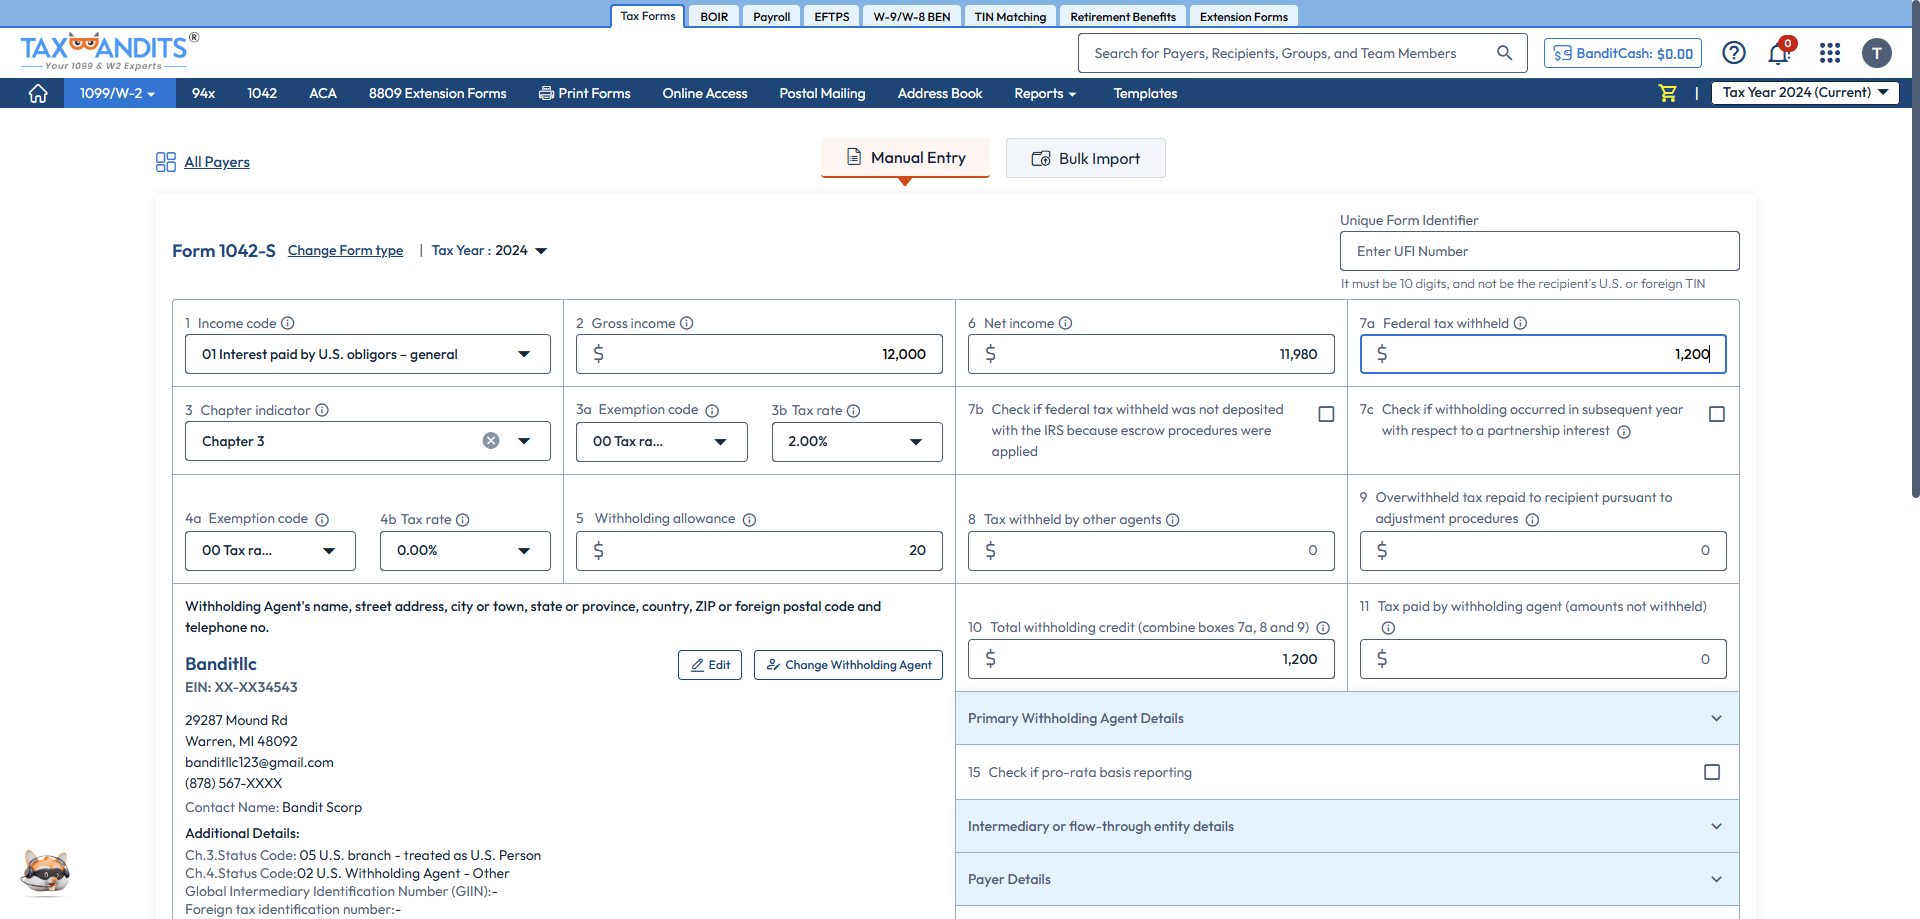The width and height of the screenshot is (1920, 919).
Task: Show info for Income code field
Action: click(288, 323)
